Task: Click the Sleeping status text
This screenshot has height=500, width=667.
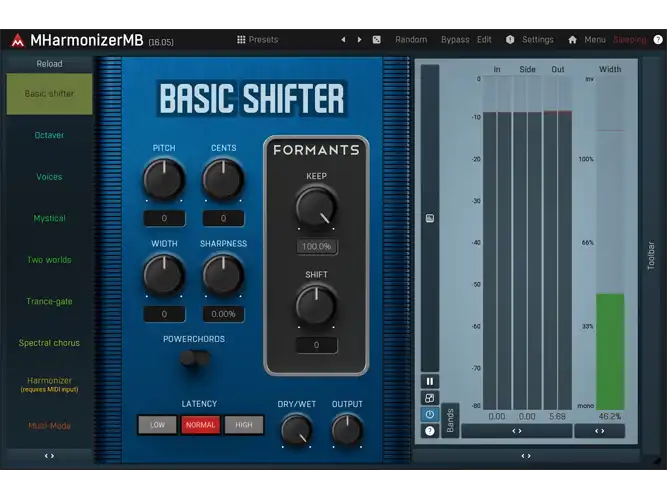Action: [x=630, y=40]
